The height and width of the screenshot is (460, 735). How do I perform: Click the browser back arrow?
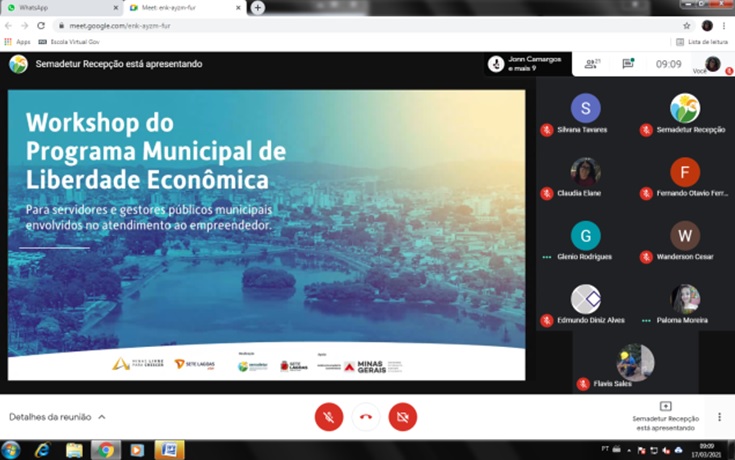pos(8,26)
